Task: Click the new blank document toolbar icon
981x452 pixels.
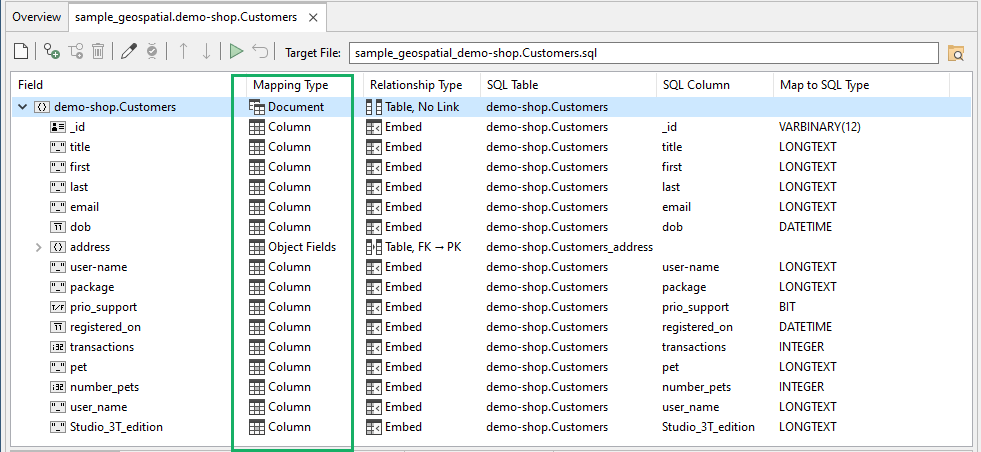Action: [x=21, y=52]
